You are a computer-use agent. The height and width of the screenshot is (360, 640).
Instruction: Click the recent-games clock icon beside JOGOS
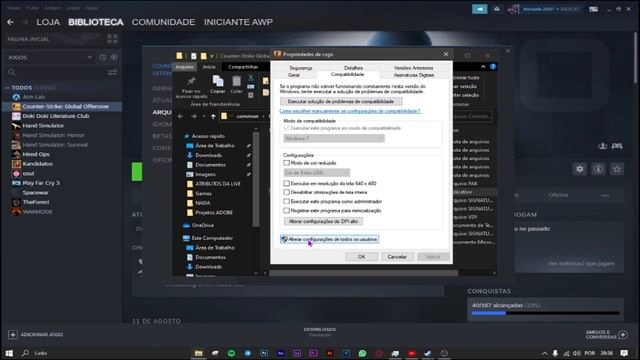(103, 58)
